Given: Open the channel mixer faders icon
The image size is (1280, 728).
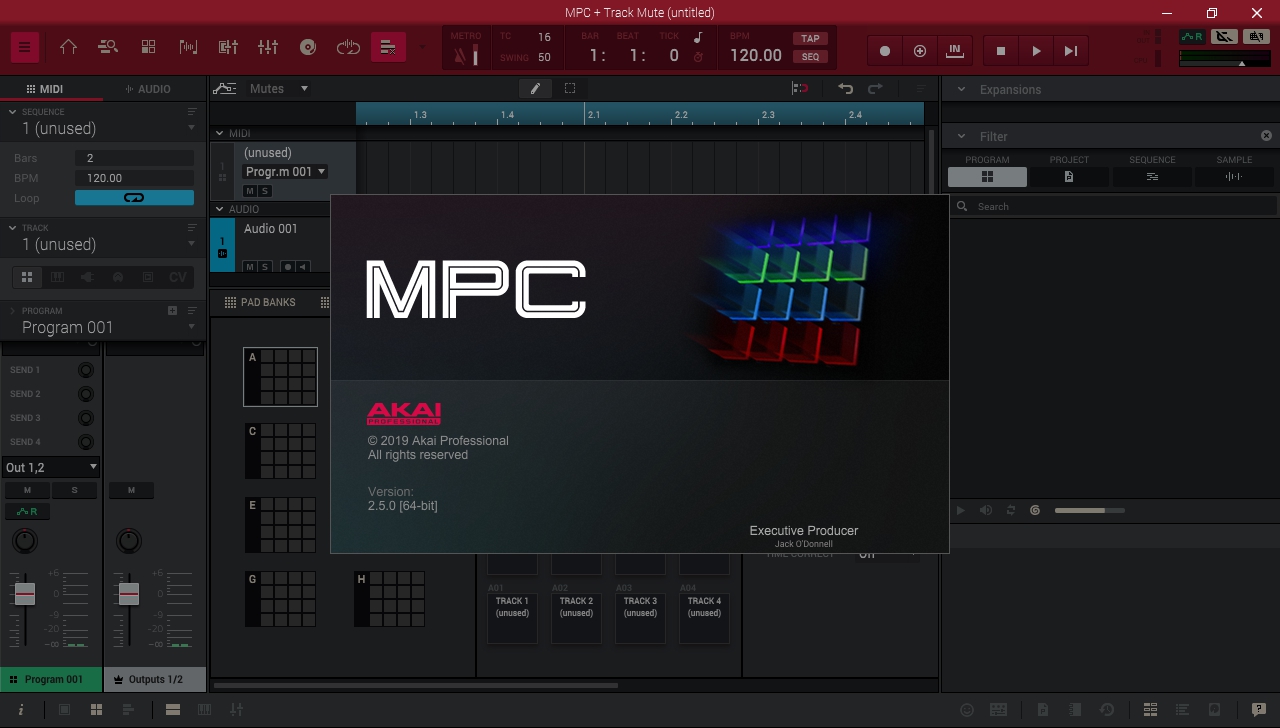Looking at the screenshot, I should pos(268,47).
